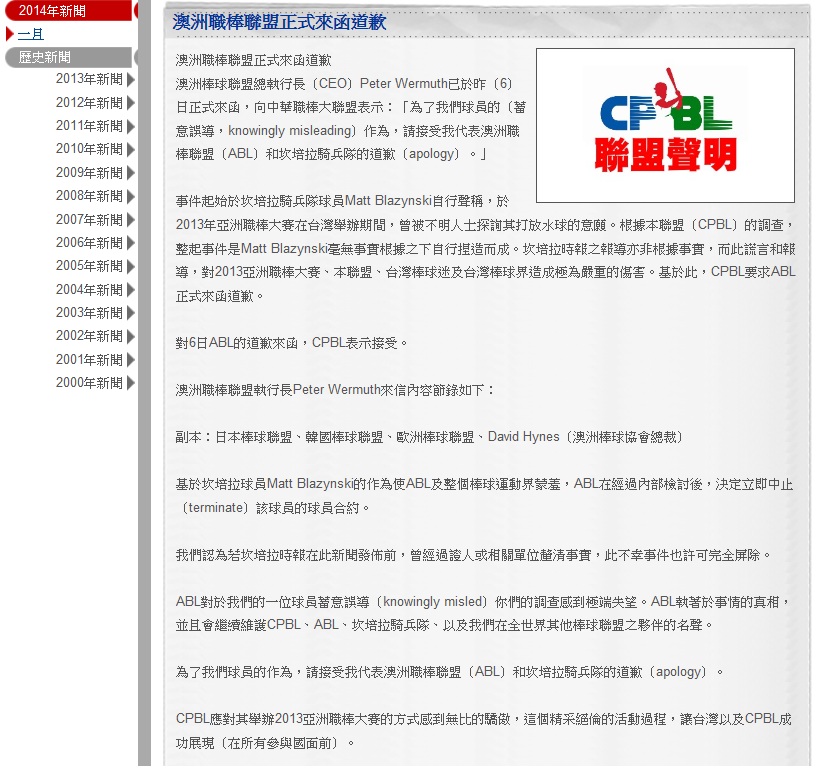Viewport: 820px width, 776px height.
Task: Click the arrow icon beside 2003年新聞
Action: pyautogui.click(x=131, y=313)
